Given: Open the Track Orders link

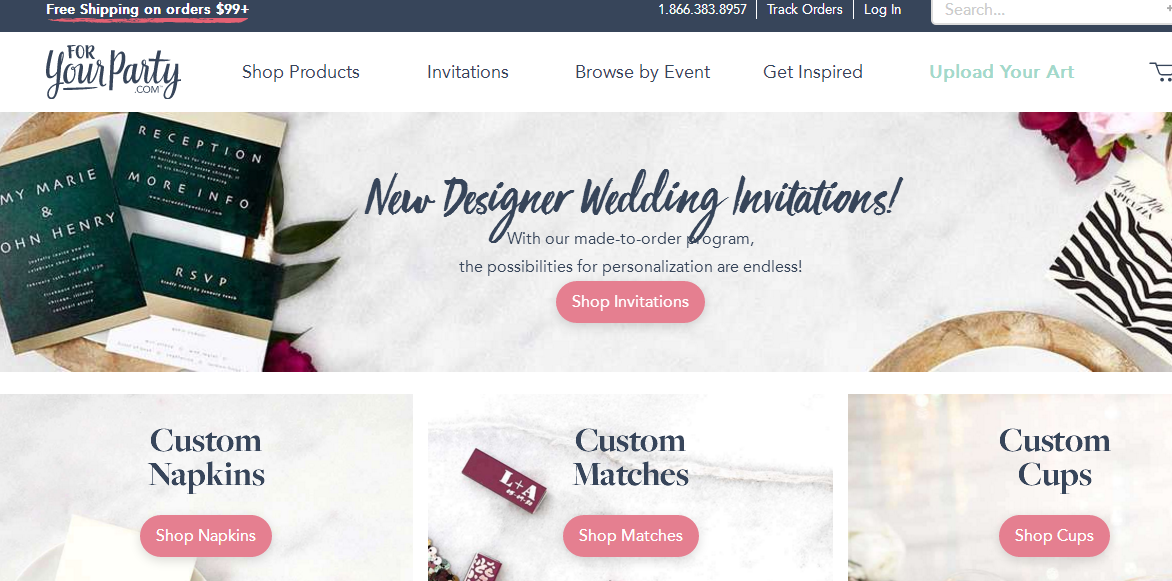Looking at the screenshot, I should [x=804, y=10].
